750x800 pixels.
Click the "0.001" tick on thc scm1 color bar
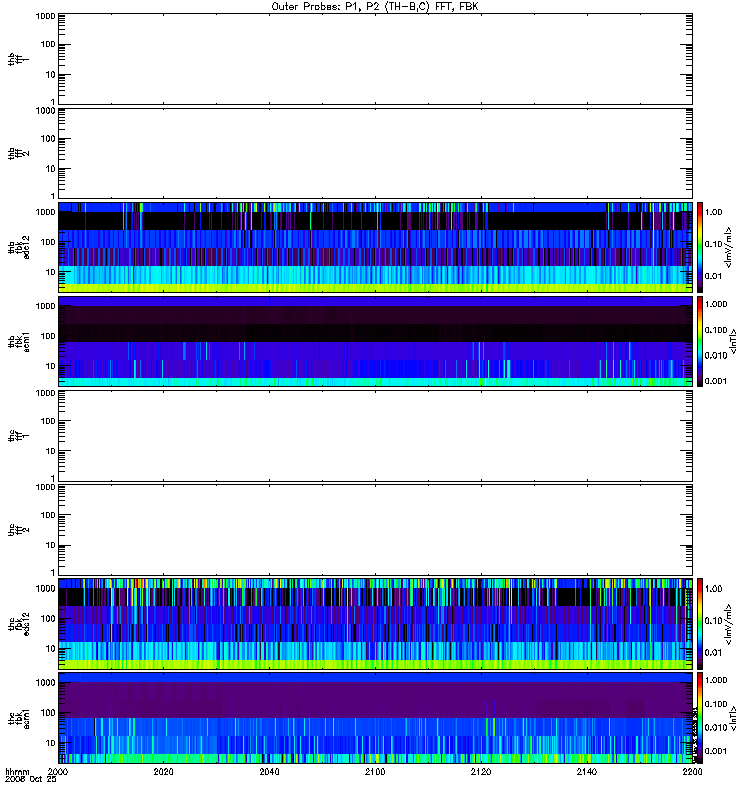tap(716, 751)
